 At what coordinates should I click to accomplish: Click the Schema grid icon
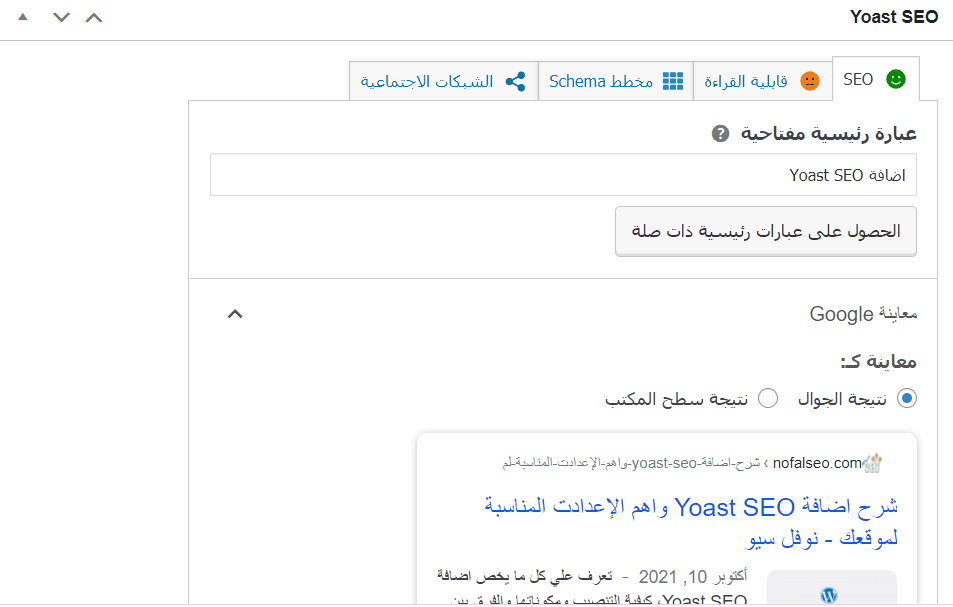click(x=673, y=81)
